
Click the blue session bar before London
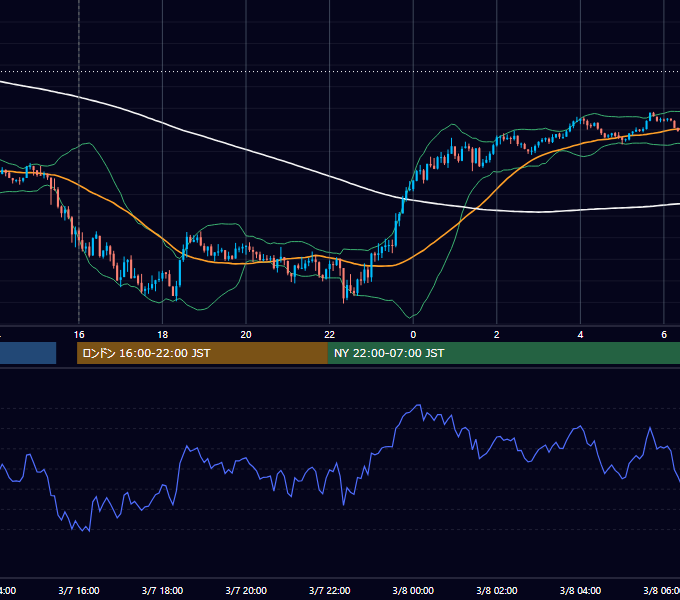pyautogui.click(x=28, y=353)
